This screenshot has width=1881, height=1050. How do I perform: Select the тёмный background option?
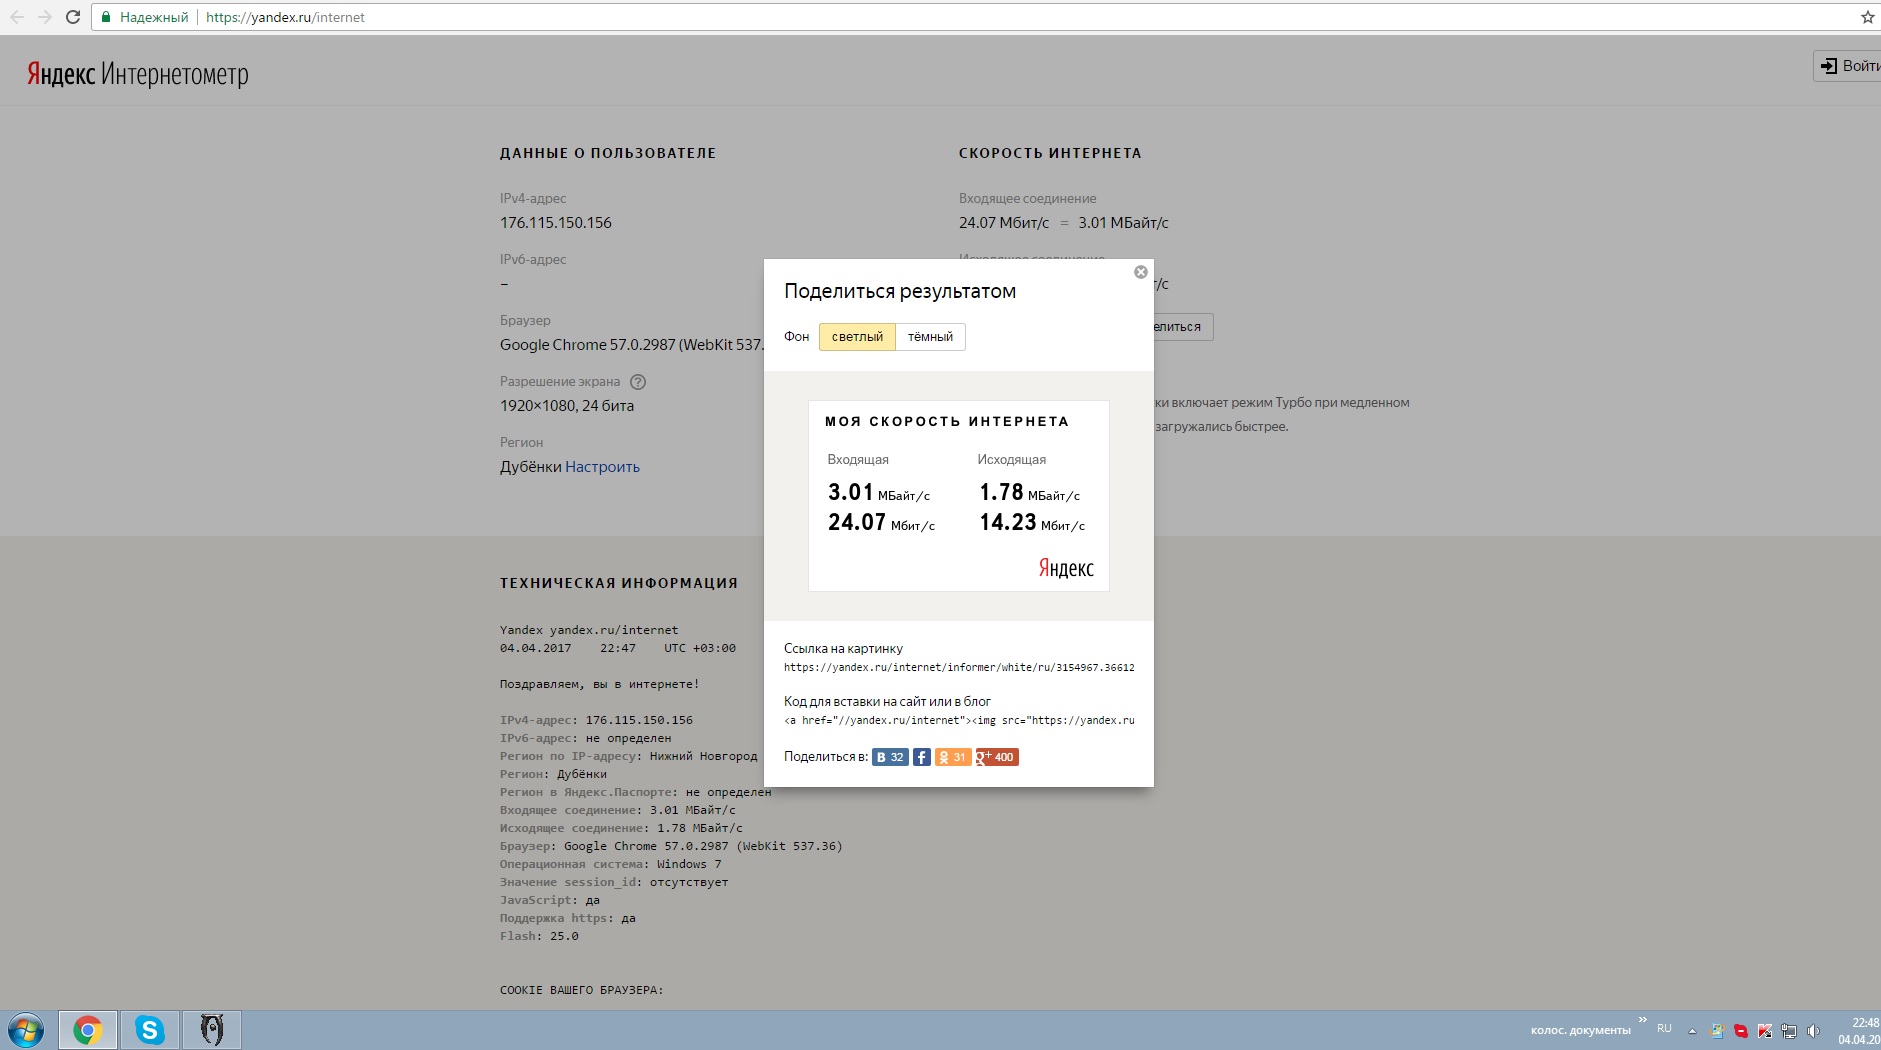coord(930,337)
